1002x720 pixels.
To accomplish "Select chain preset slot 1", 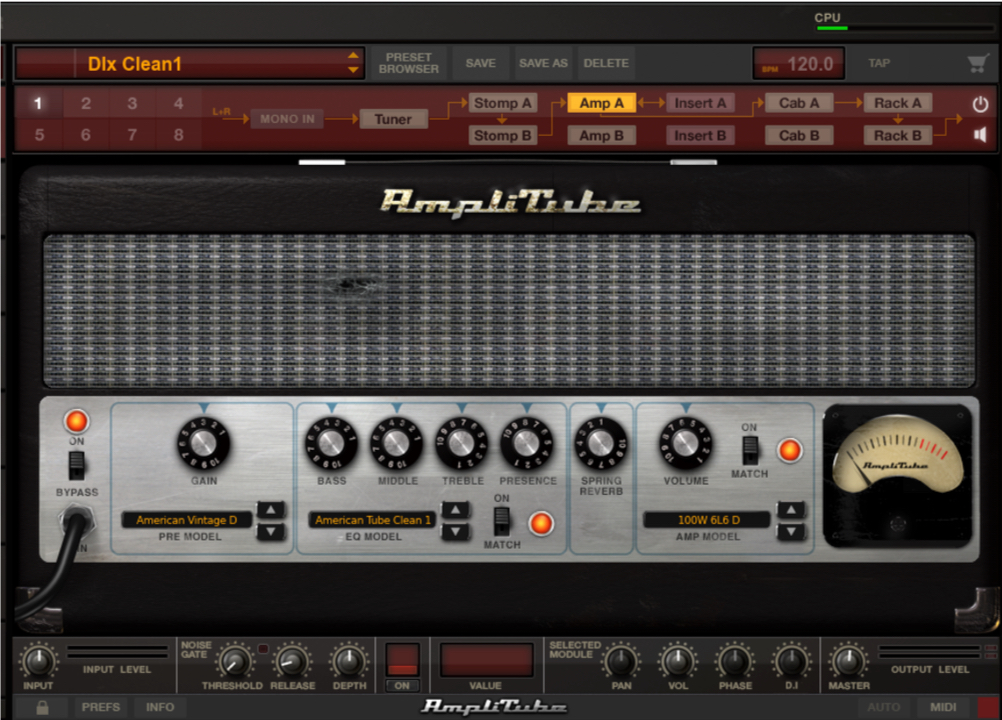I will (38, 103).
